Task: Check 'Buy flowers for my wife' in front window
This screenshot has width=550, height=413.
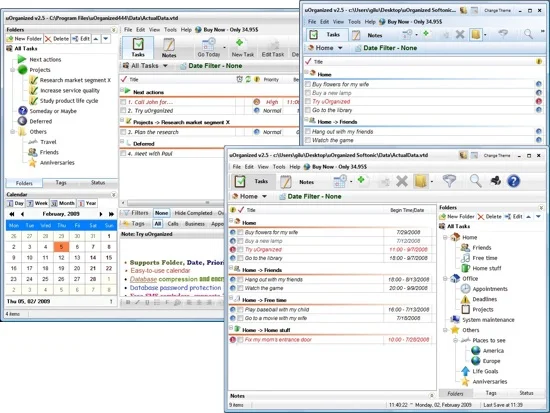Action: point(240,232)
